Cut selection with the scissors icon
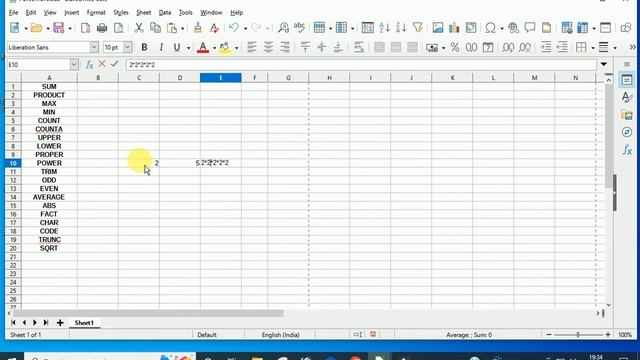This screenshot has height=360, width=640. pyautogui.click(x=139, y=28)
